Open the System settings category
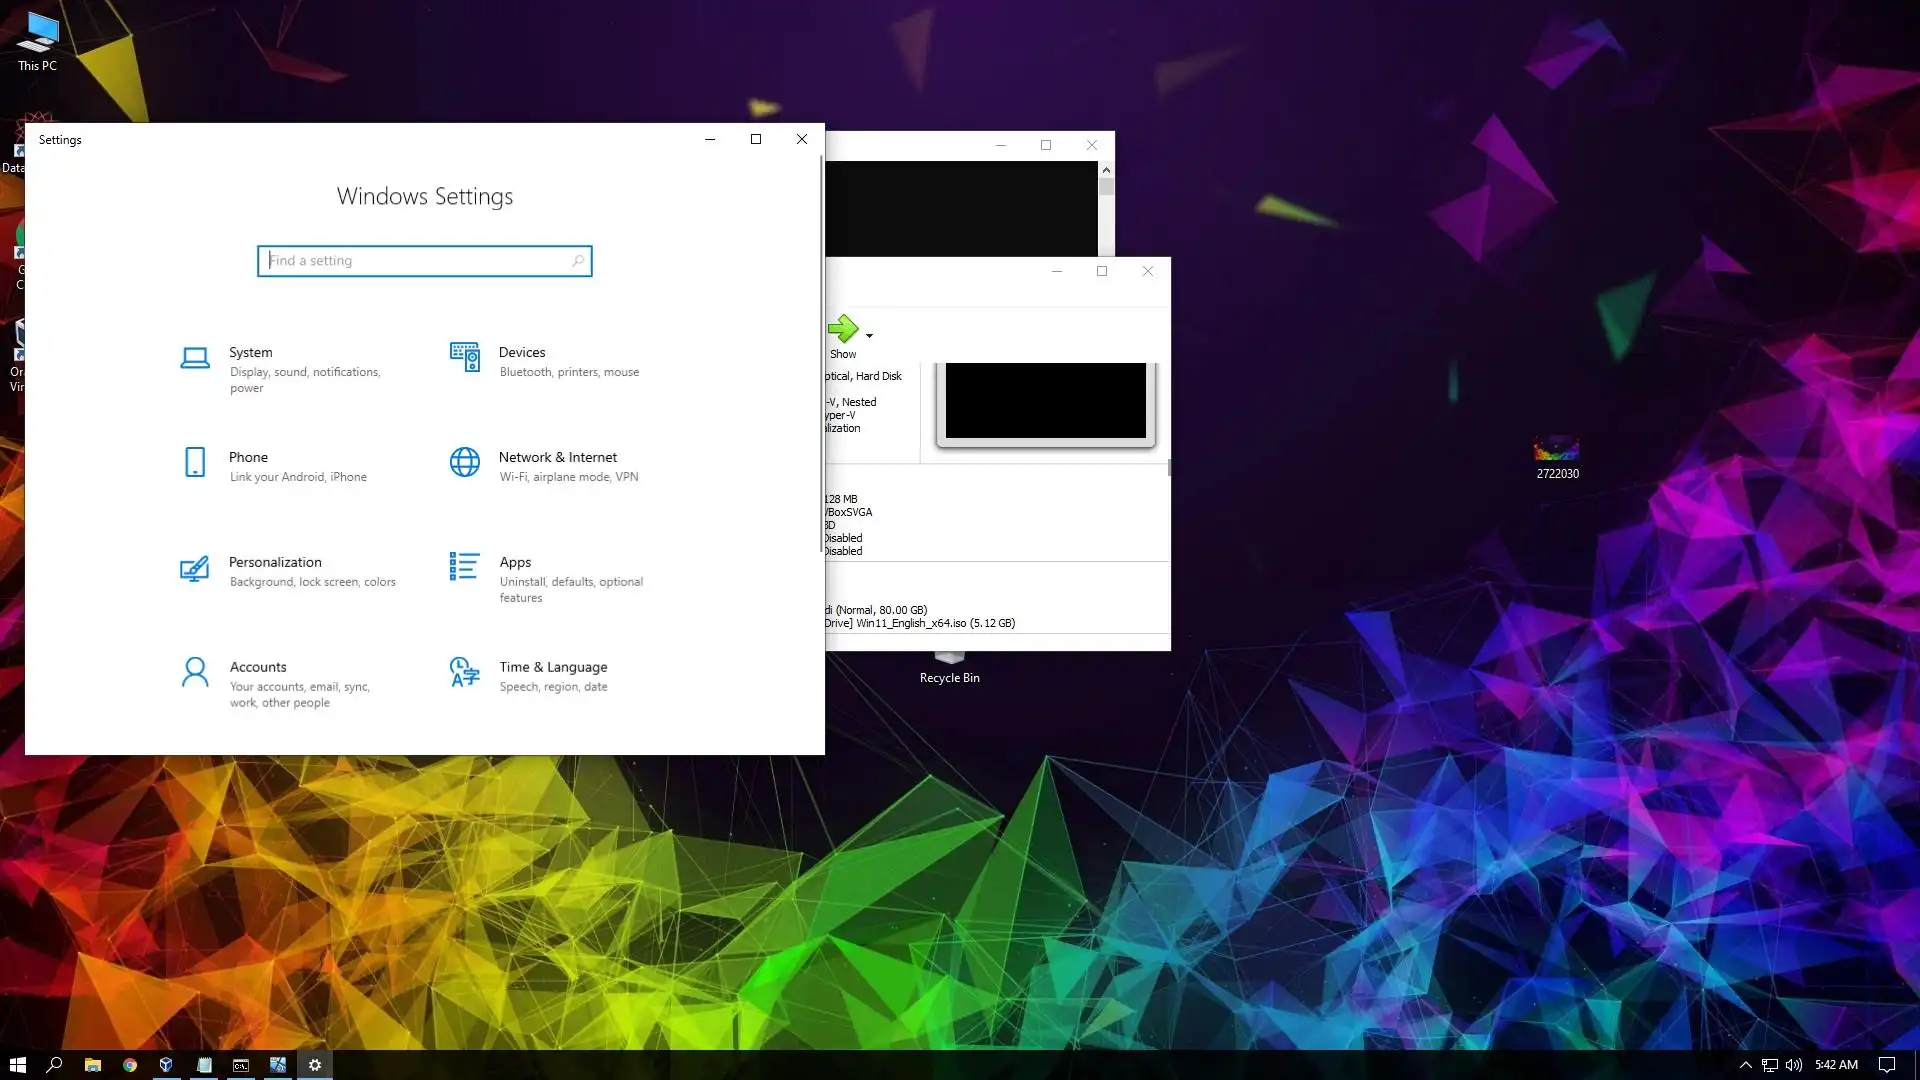Viewport: 1920px width, 1080px height. point(250,353)
